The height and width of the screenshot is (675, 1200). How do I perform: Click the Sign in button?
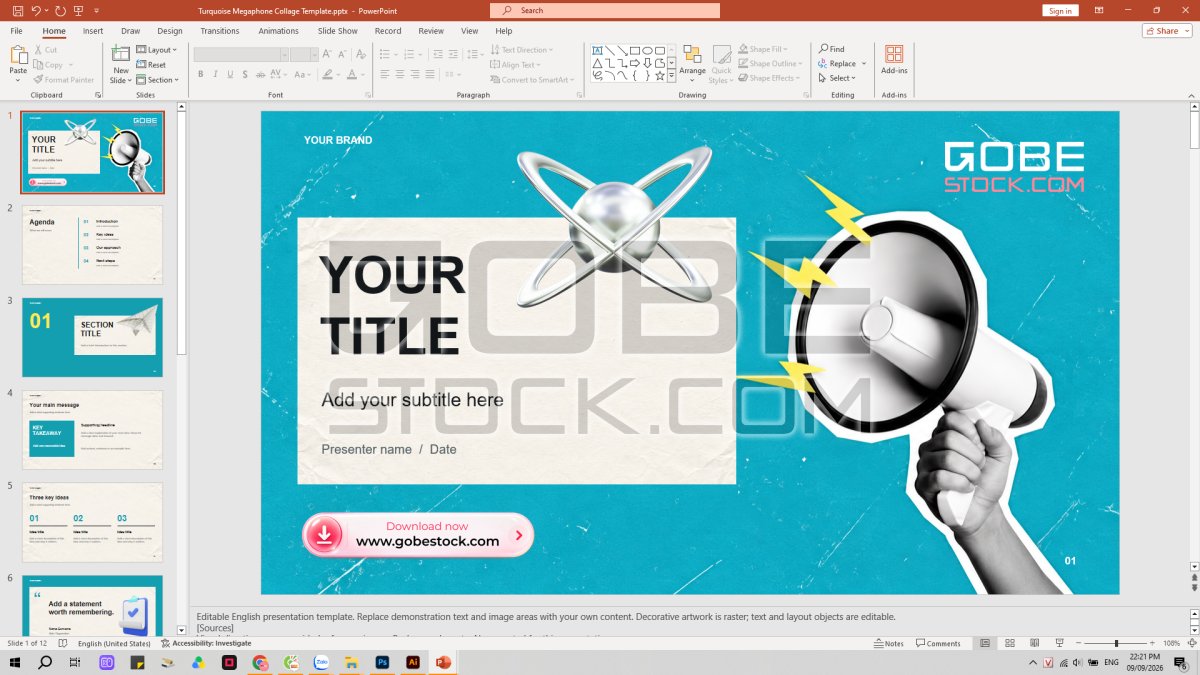point(1060,11)
